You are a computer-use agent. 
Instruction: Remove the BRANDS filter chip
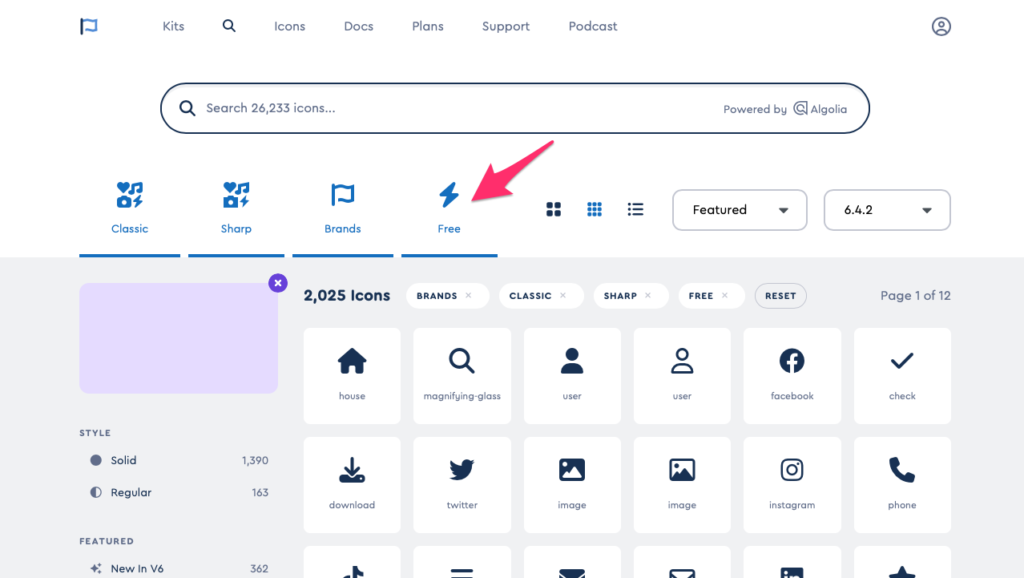pyautogui.click(x=468, y=296)
